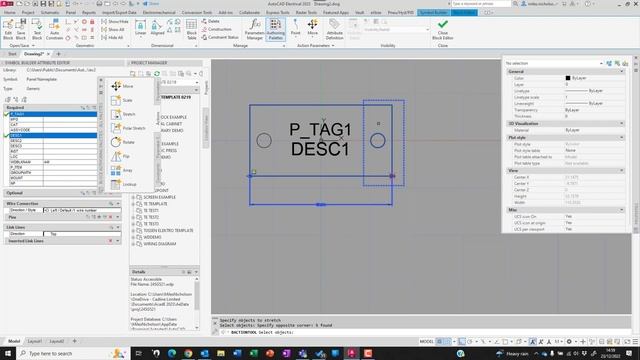Screen dimensions: 640x360
Task: Click the Delete constraint button
Action: pyautogui.click(x=211, y=21)
